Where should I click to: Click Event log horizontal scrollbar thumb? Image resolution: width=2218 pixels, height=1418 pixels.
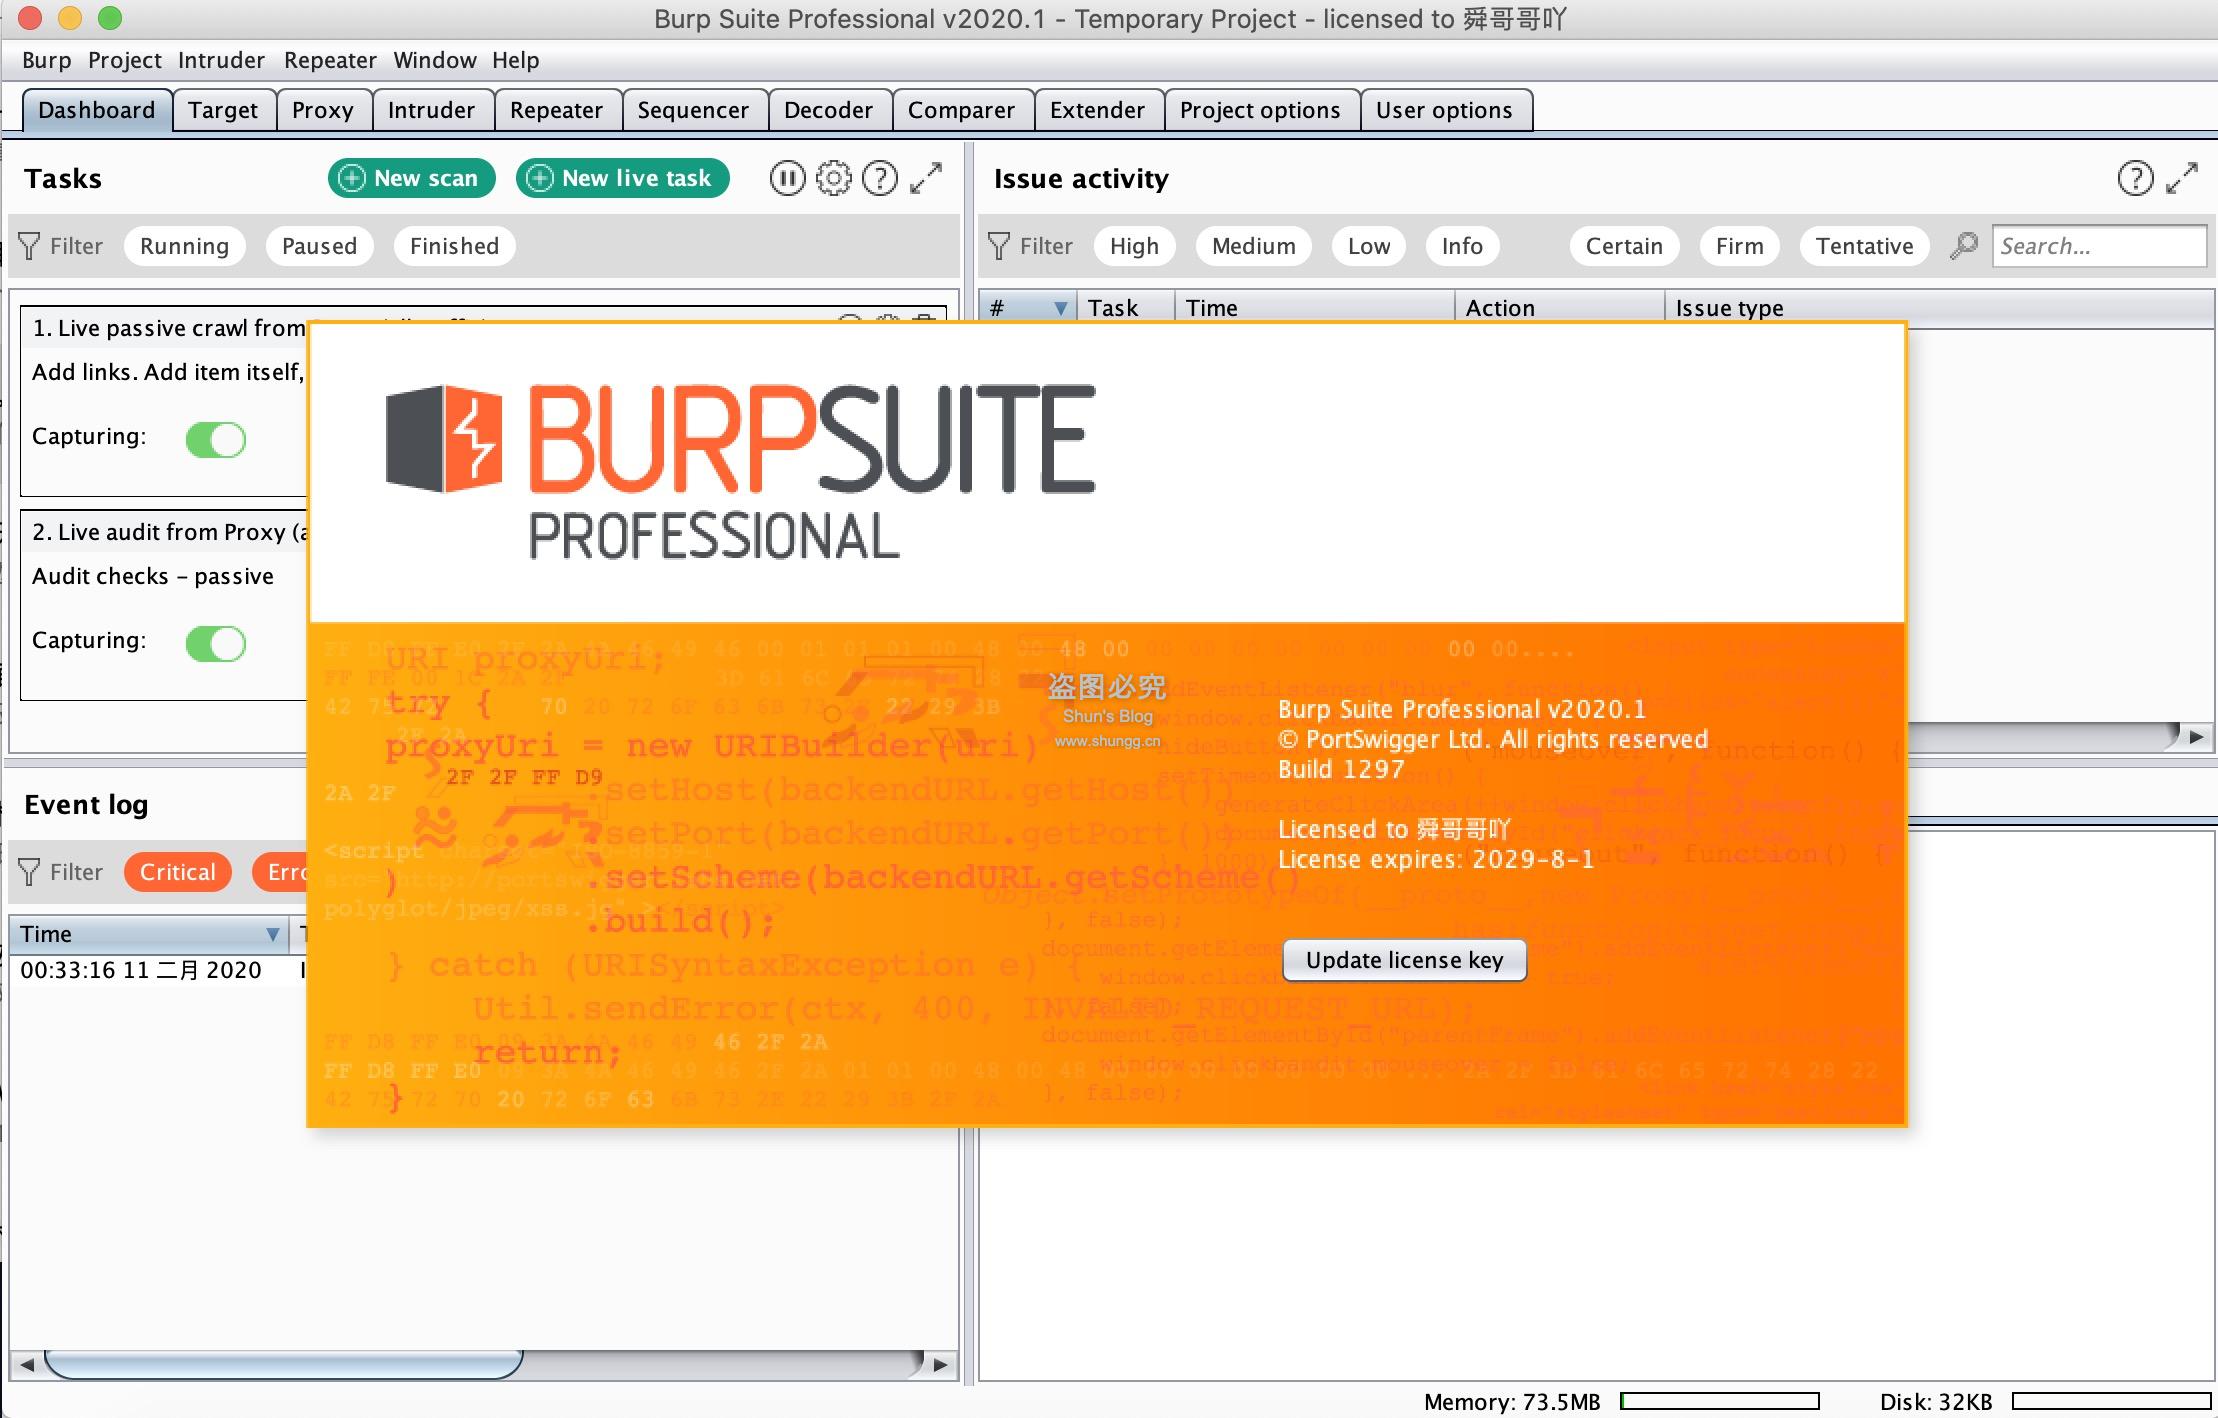pyautogui.click(x=283, y=1364)
